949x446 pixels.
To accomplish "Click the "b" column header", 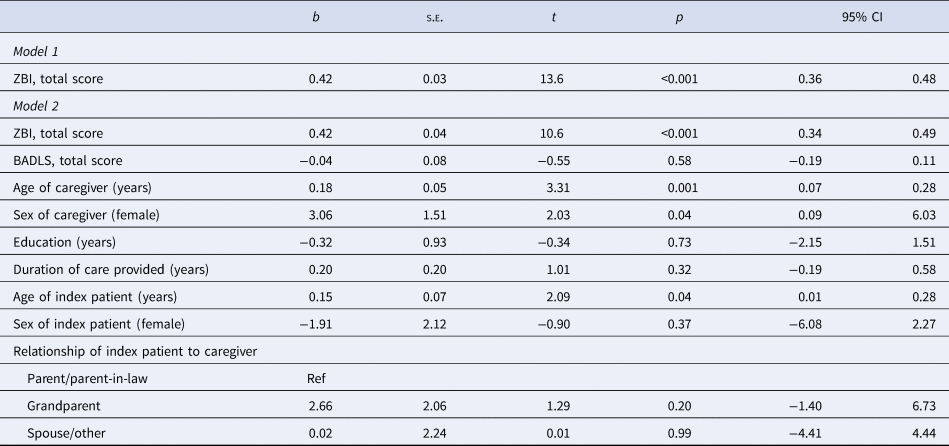I will (317, 18).
